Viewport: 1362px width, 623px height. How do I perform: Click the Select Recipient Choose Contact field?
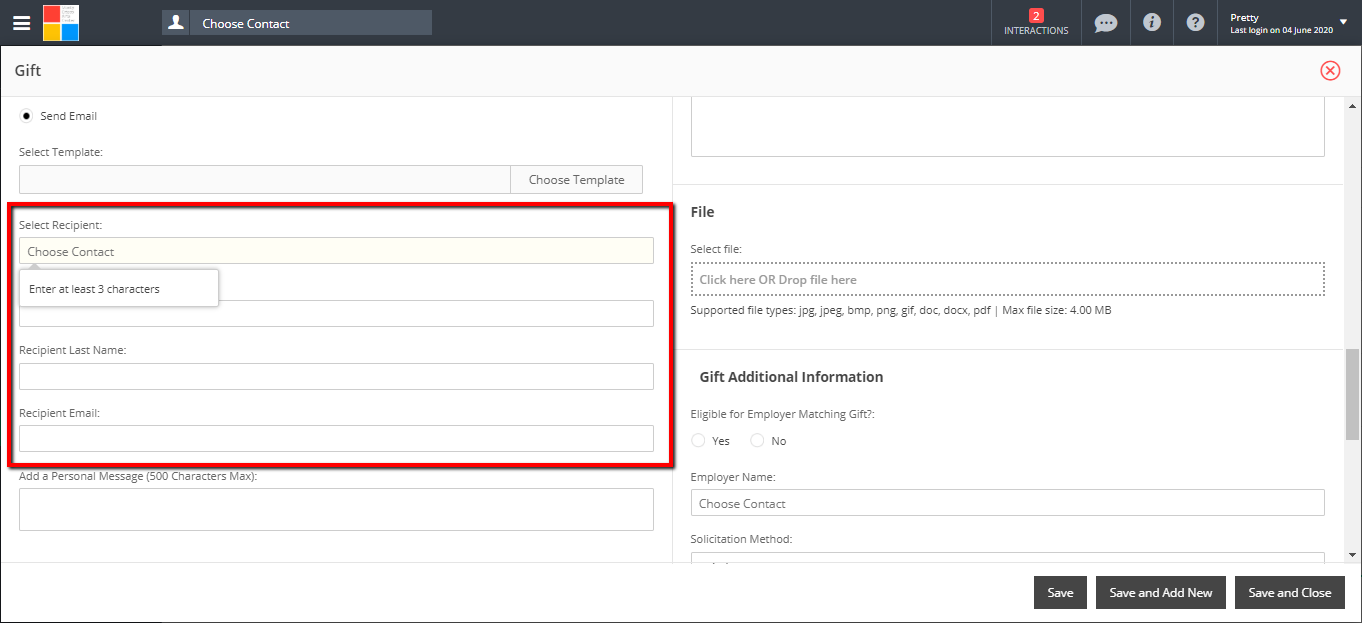click(336, 251)
